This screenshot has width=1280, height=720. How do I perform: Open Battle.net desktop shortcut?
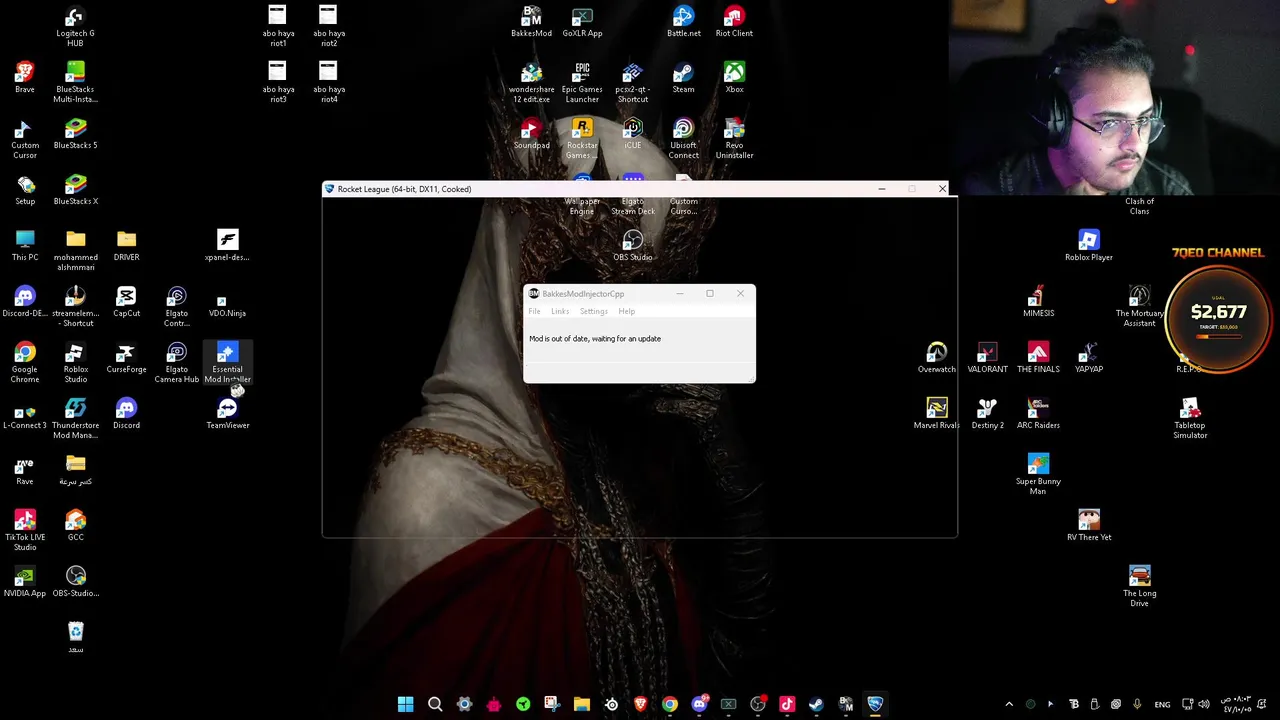click(x=684, y=22)
